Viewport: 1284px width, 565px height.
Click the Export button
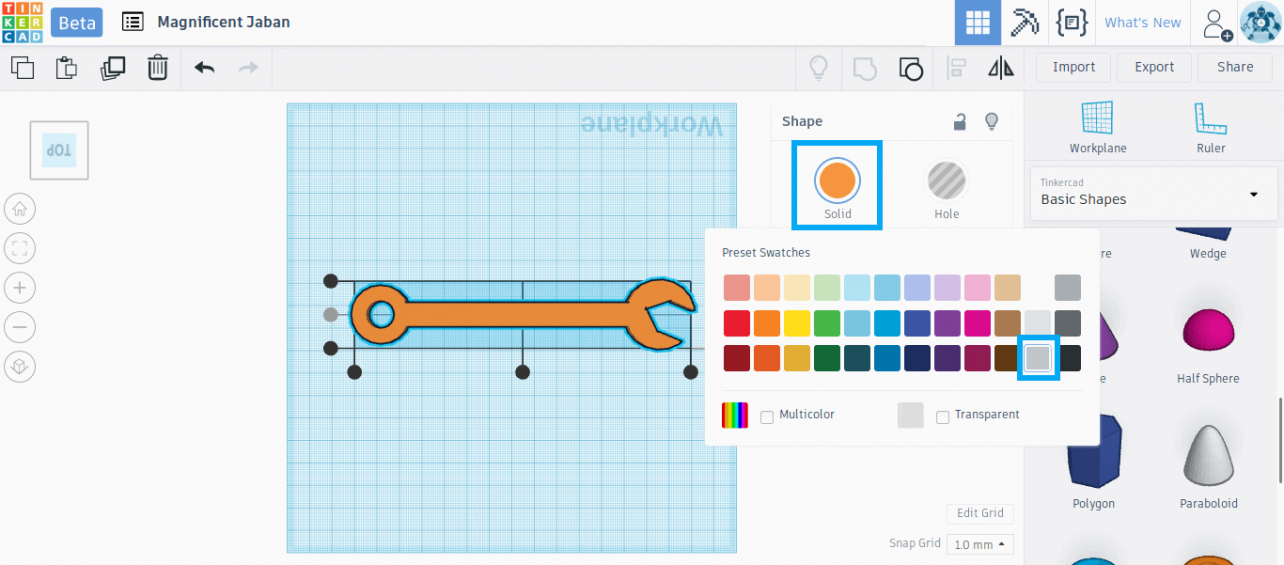(x=1153, y=67)
